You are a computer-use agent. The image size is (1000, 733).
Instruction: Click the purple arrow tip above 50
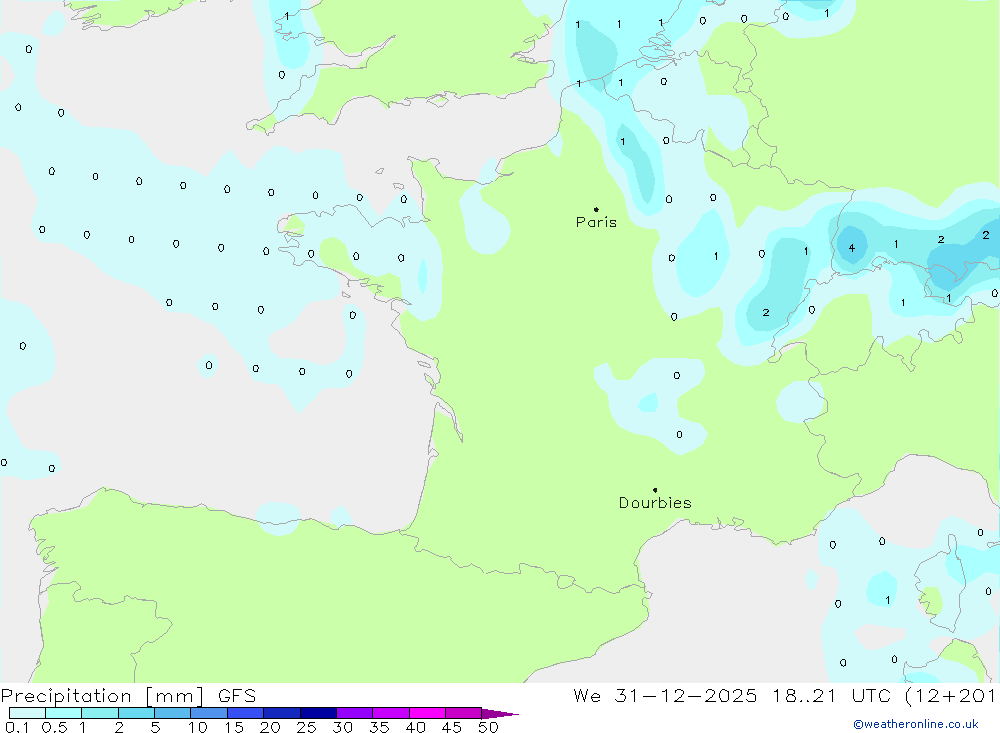[x=500, y=714]
